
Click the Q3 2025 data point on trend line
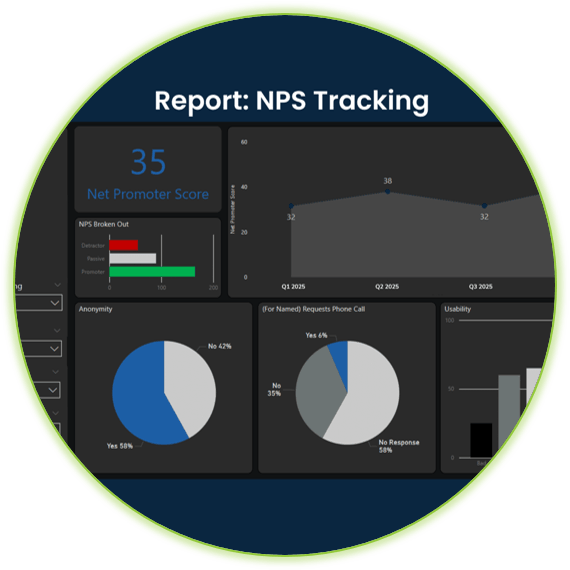pos(484,206)
